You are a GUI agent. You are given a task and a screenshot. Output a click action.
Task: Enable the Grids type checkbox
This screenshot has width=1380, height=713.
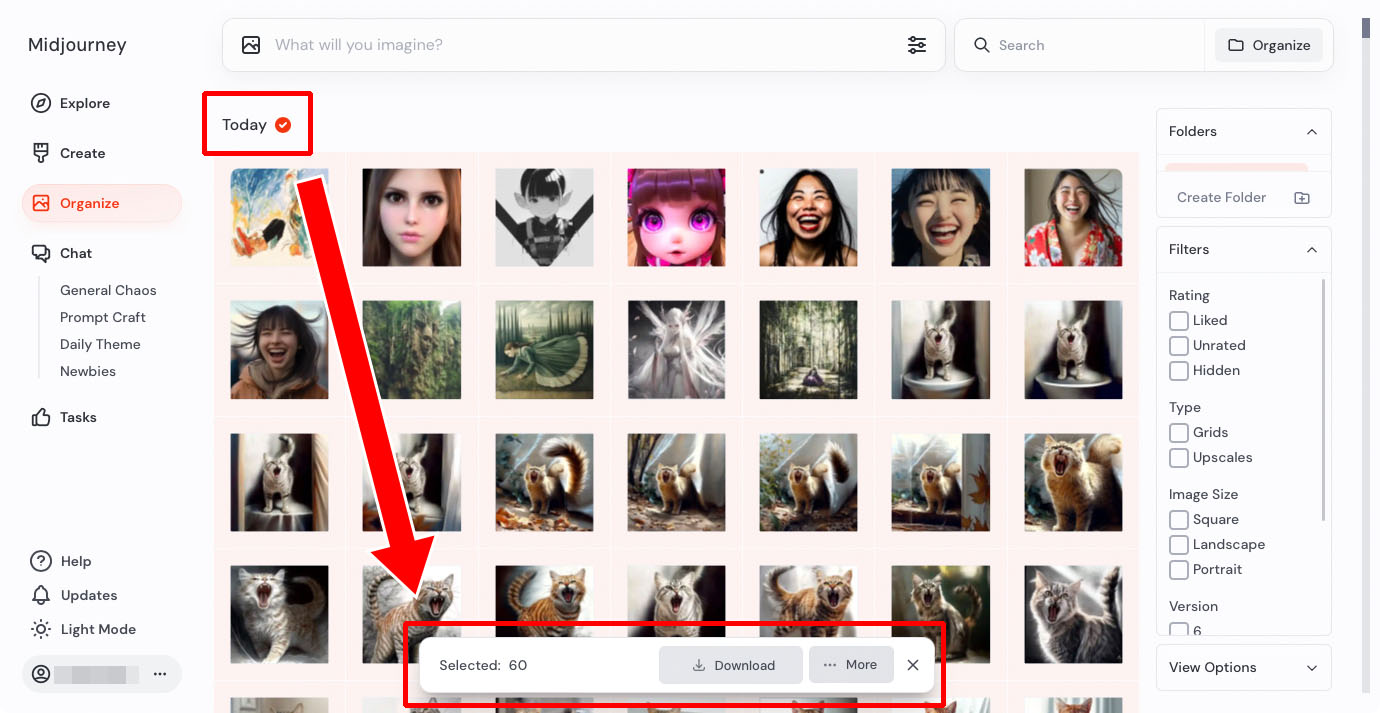(1179, 433)
